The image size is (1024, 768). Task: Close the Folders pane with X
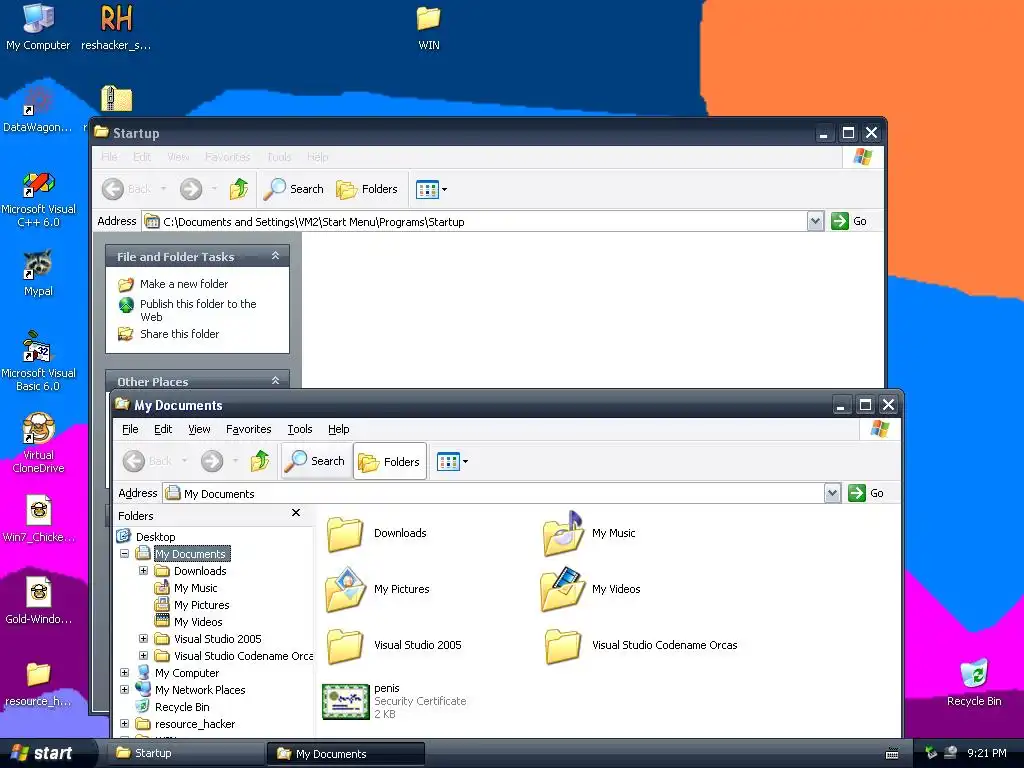[296, 513]
